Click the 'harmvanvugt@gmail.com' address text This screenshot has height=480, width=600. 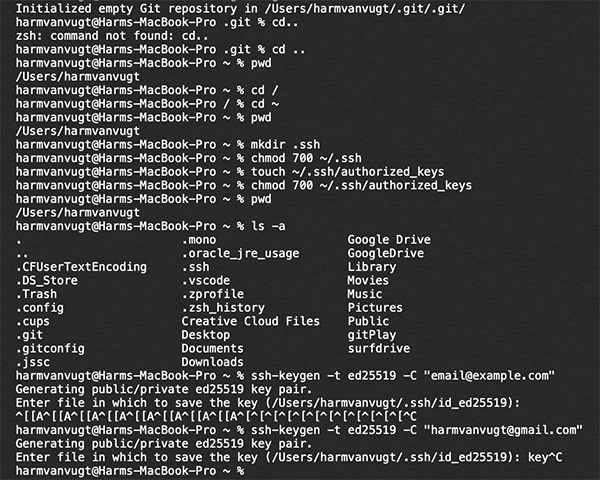coord(503,430)
